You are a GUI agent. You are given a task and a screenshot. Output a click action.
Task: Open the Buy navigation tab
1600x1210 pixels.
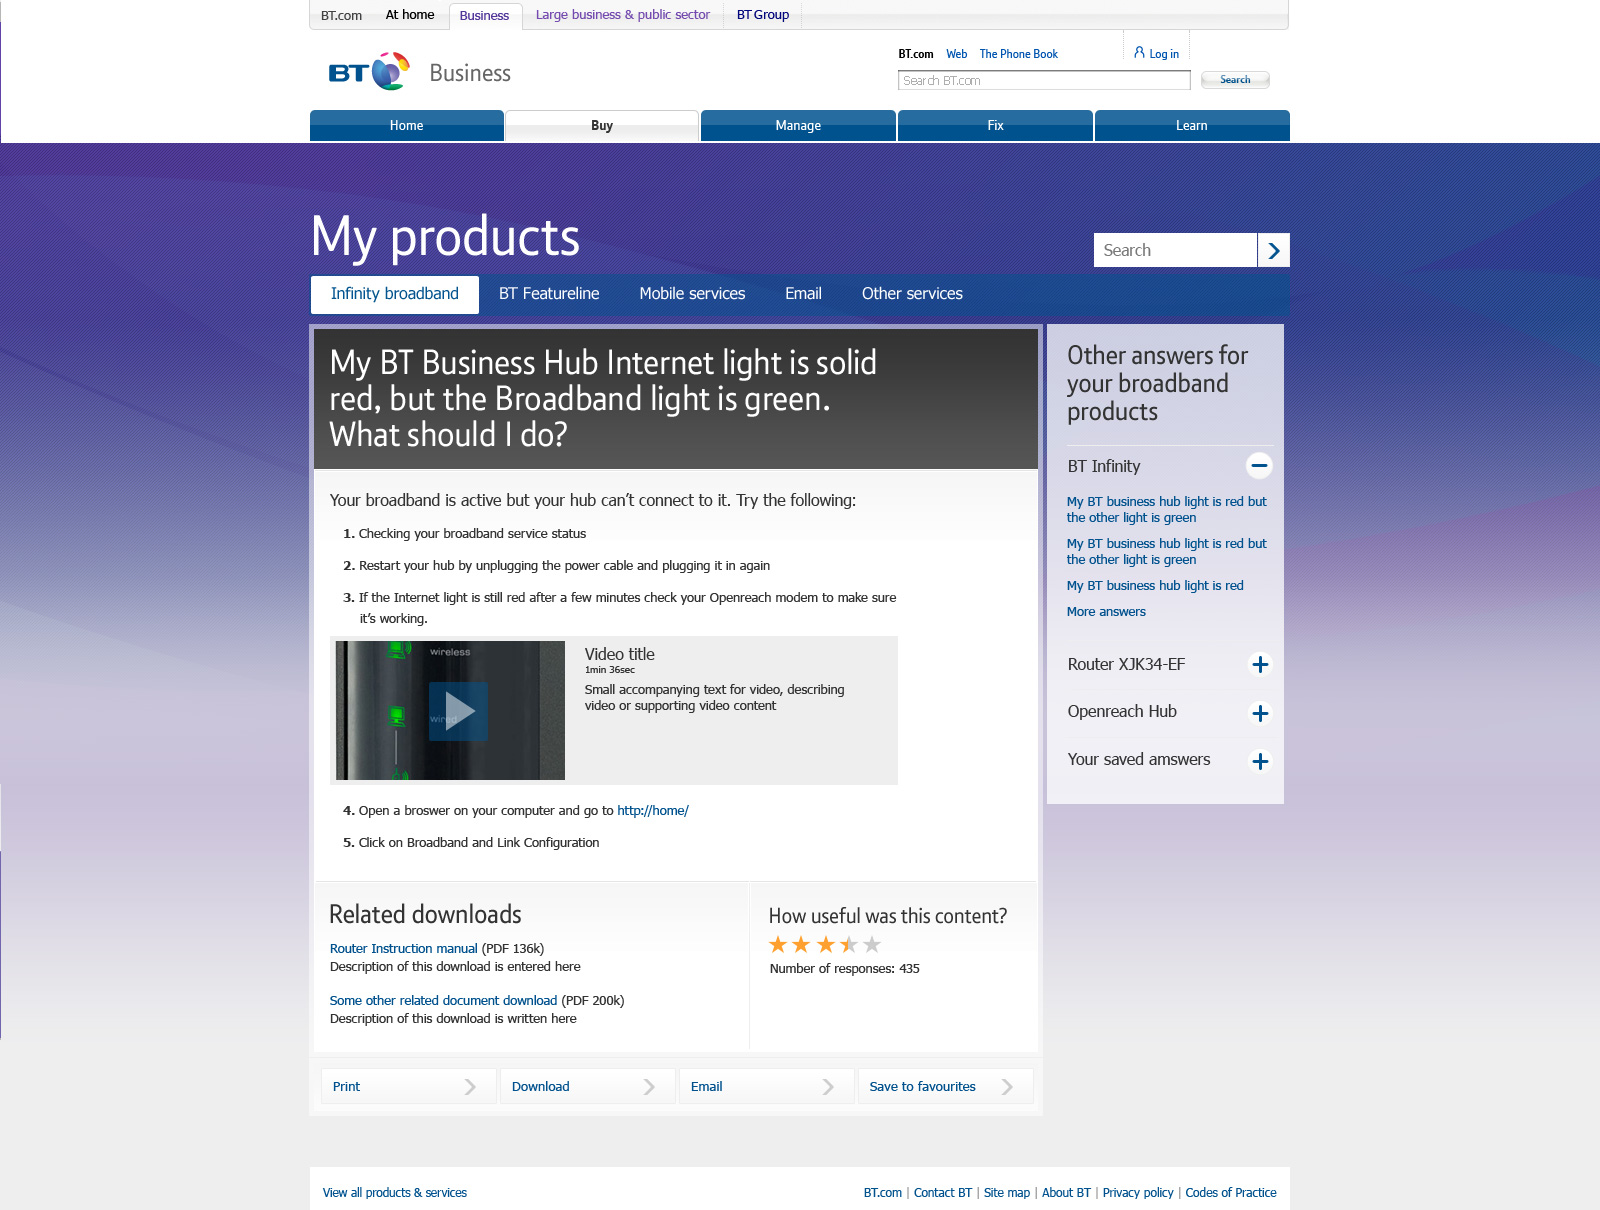pyautogui.click(x=602, y=125)
